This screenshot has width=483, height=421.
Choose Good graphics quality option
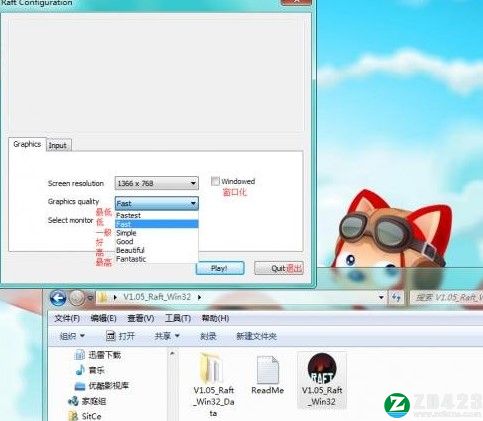[157, 241]
